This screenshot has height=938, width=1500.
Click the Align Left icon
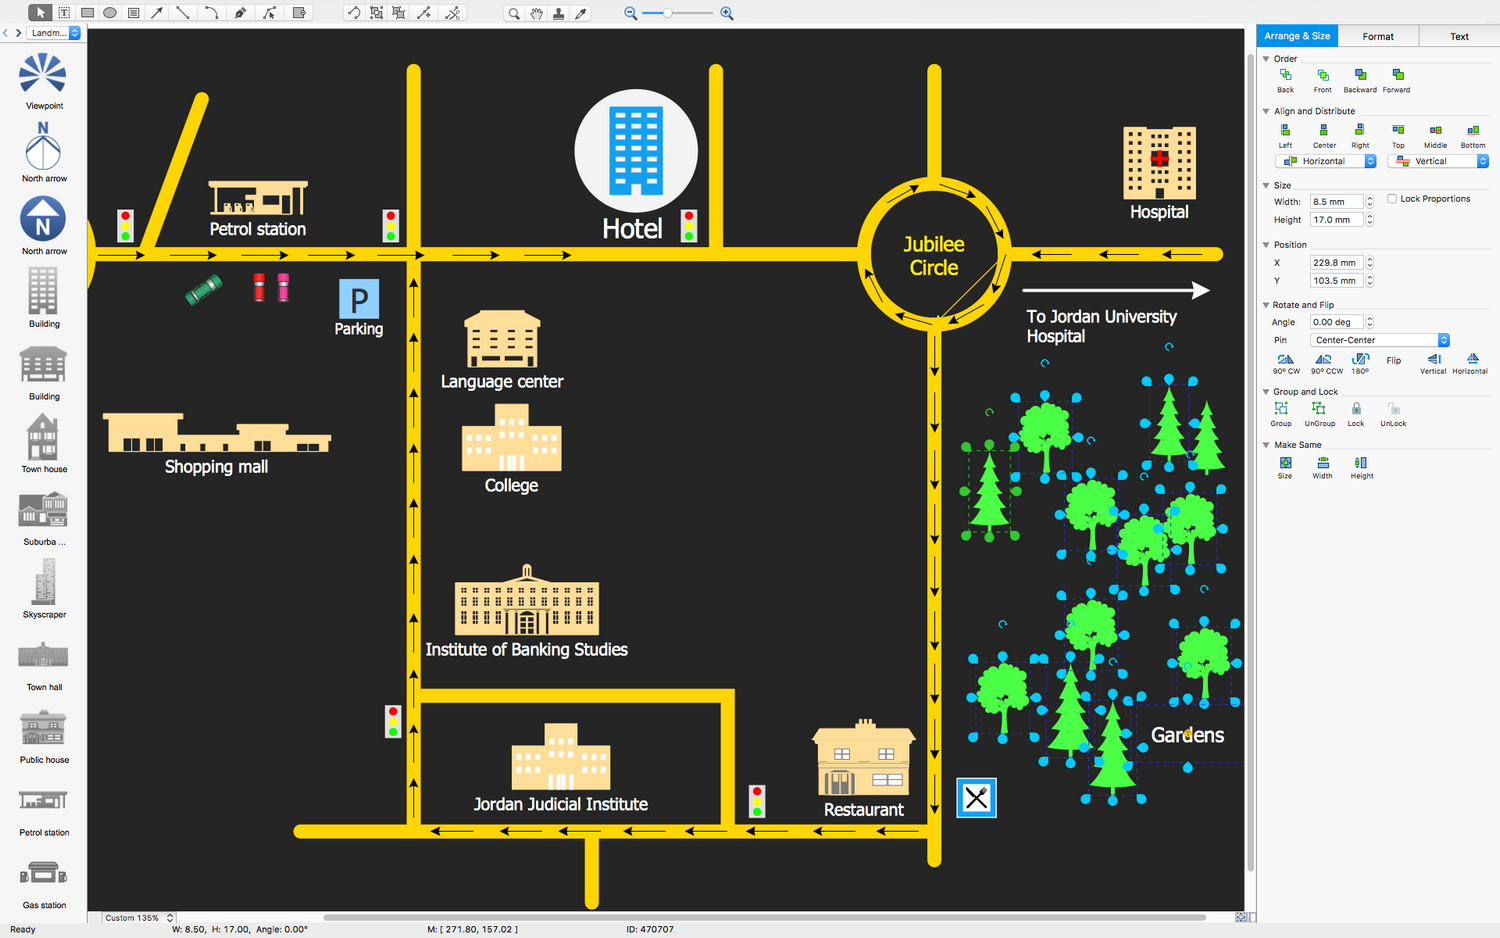[1285, 131]
